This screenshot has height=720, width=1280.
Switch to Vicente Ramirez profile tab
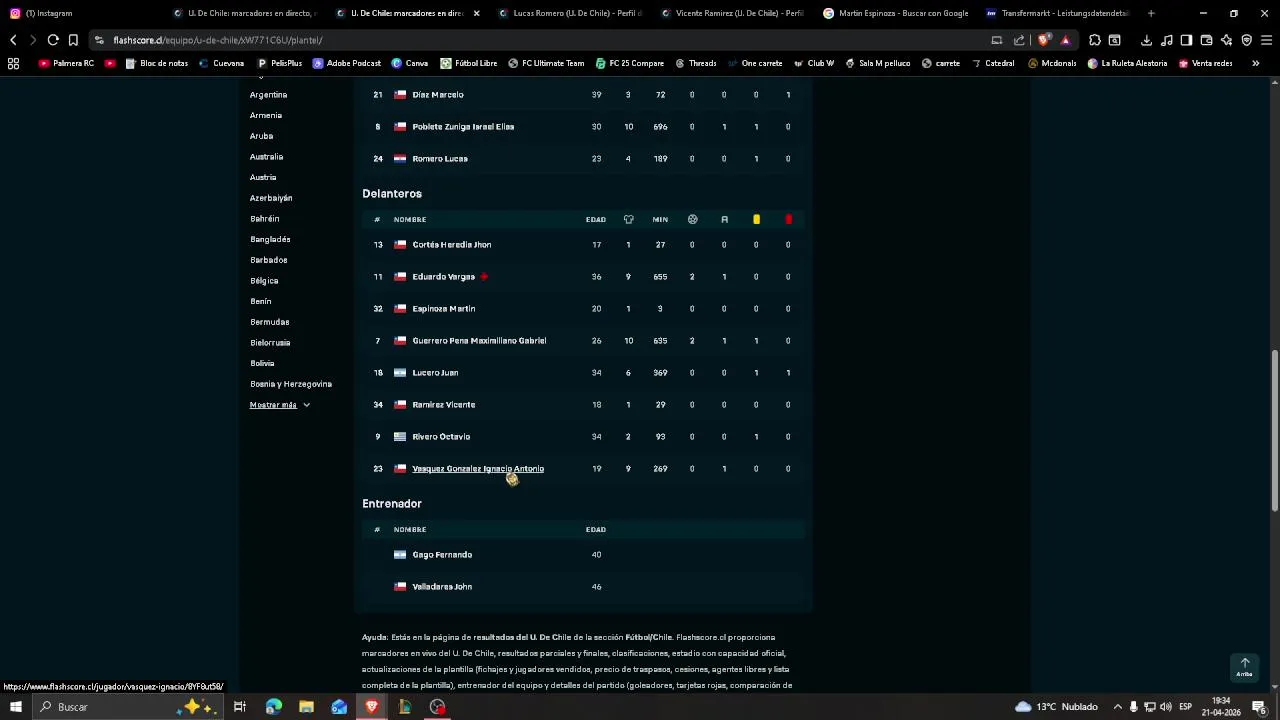pyautogui.click(x=731, y=13)
